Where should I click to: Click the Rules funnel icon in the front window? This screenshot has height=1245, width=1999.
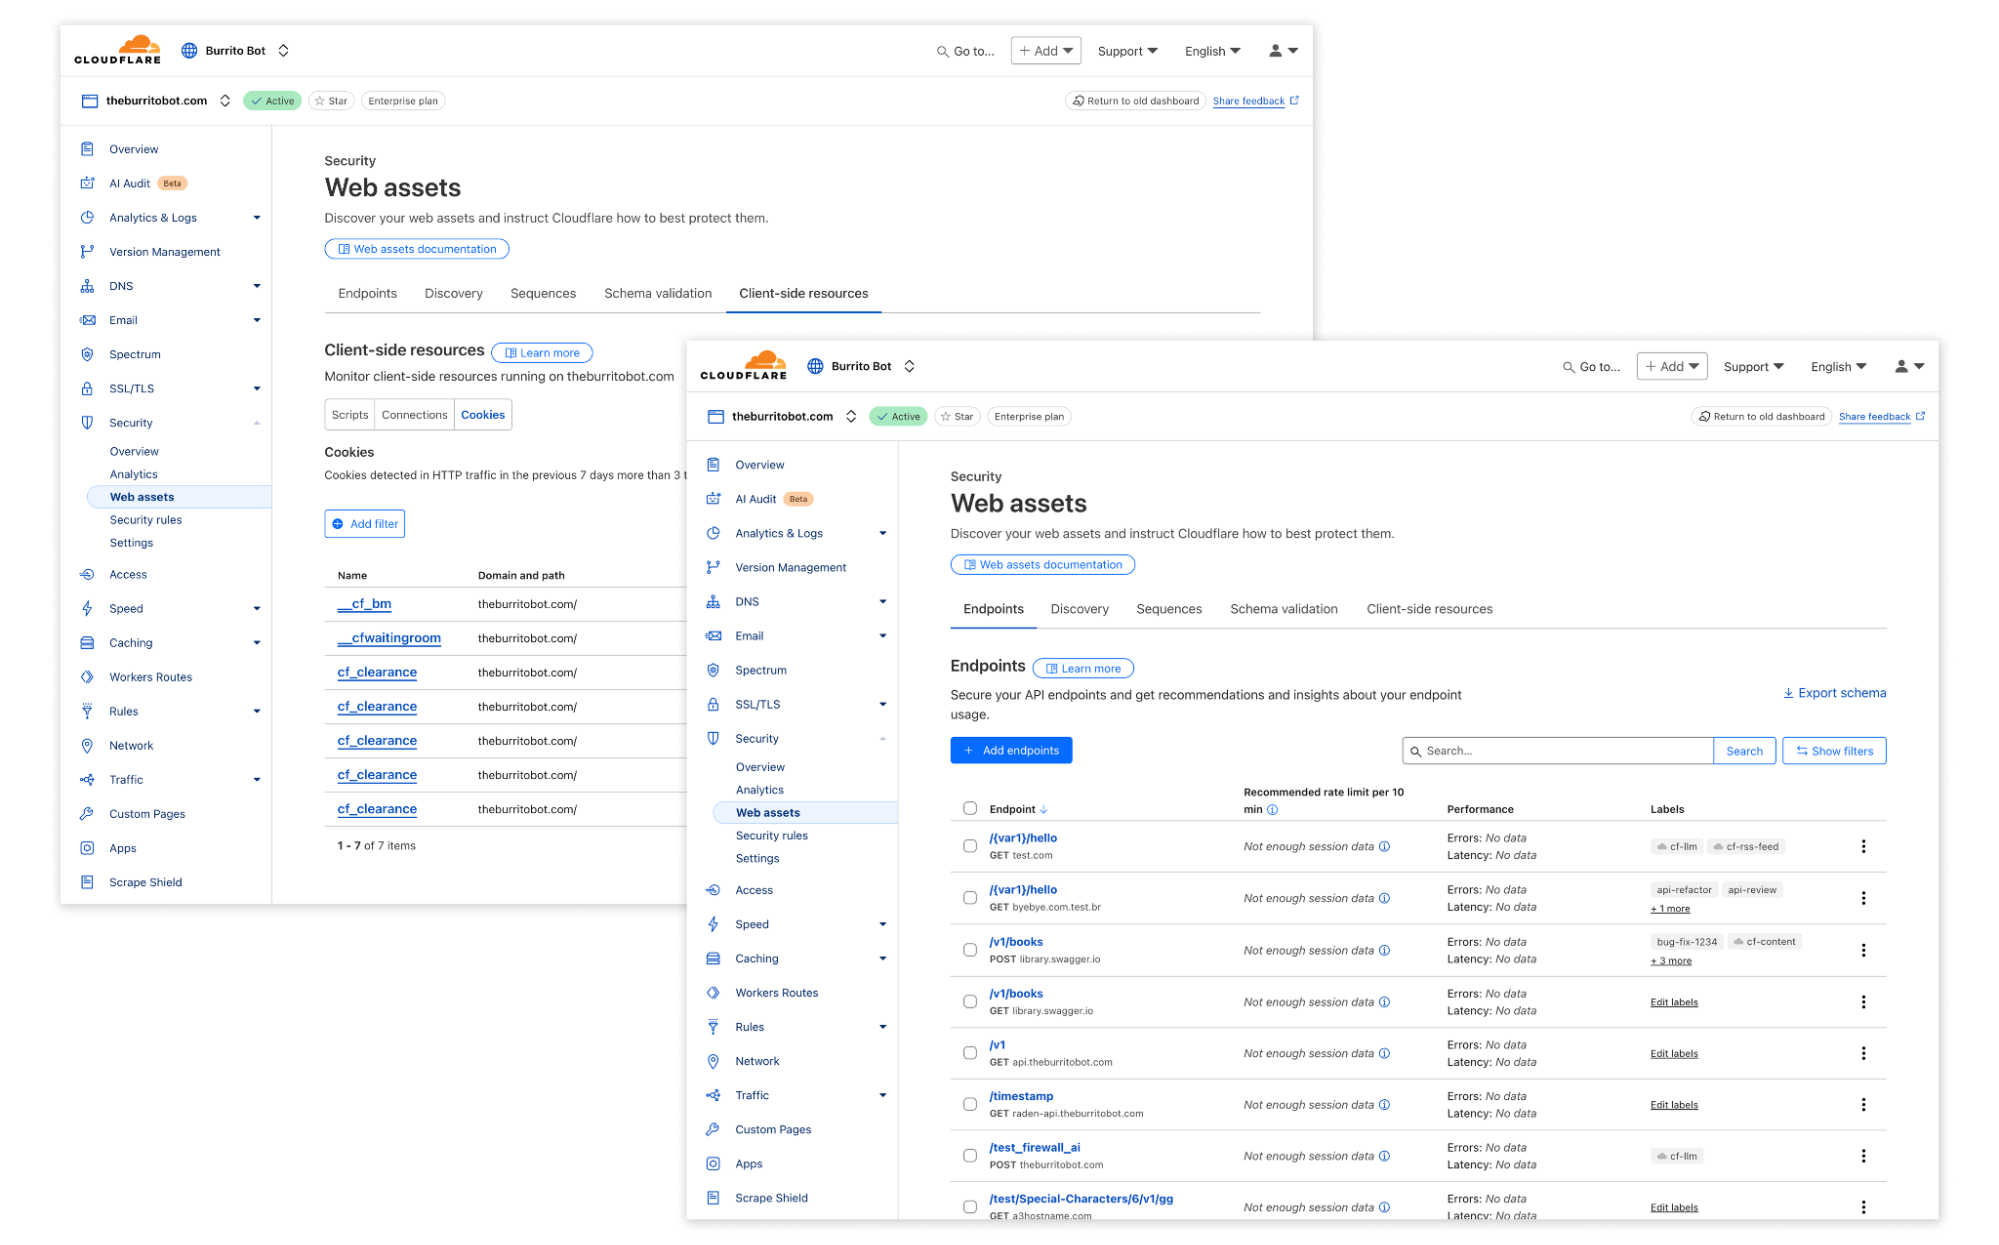(x=713, y=1027)
